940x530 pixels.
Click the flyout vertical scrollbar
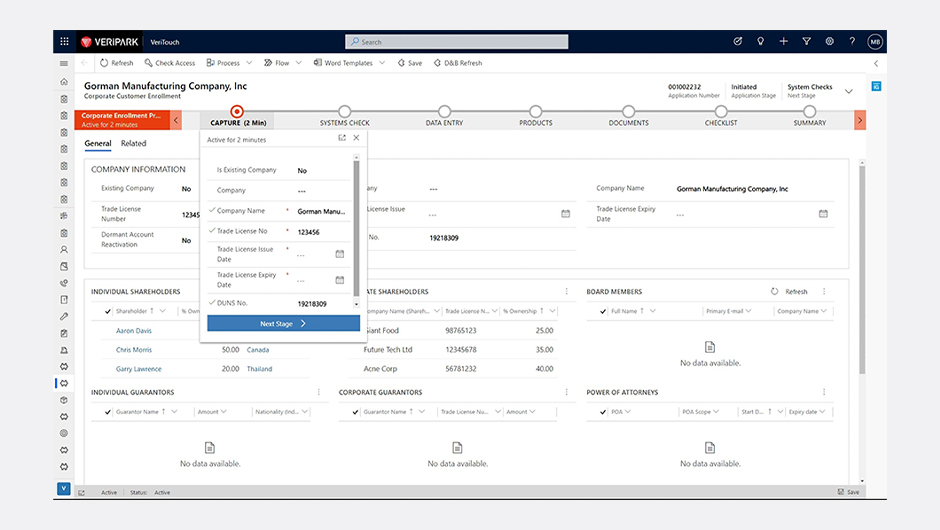[x=356, y=228]
